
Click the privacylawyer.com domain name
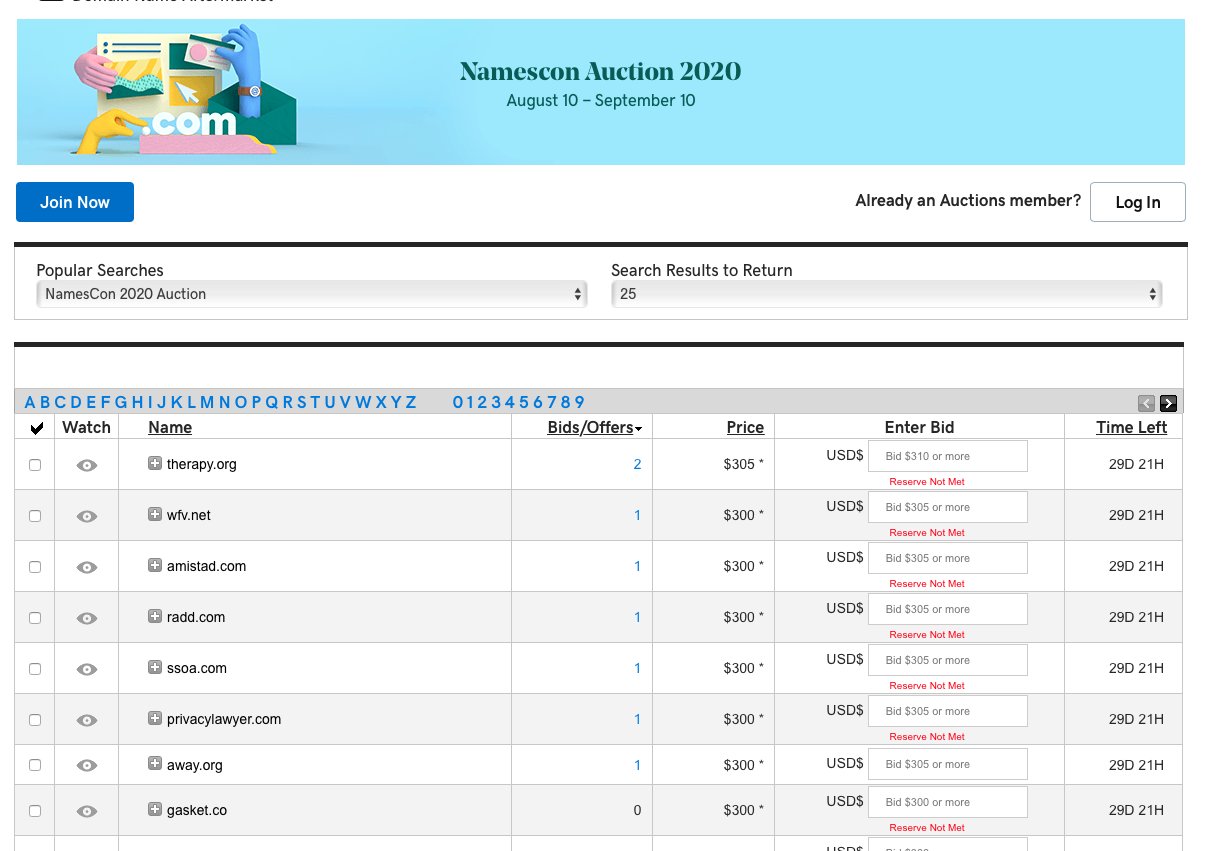224,720
